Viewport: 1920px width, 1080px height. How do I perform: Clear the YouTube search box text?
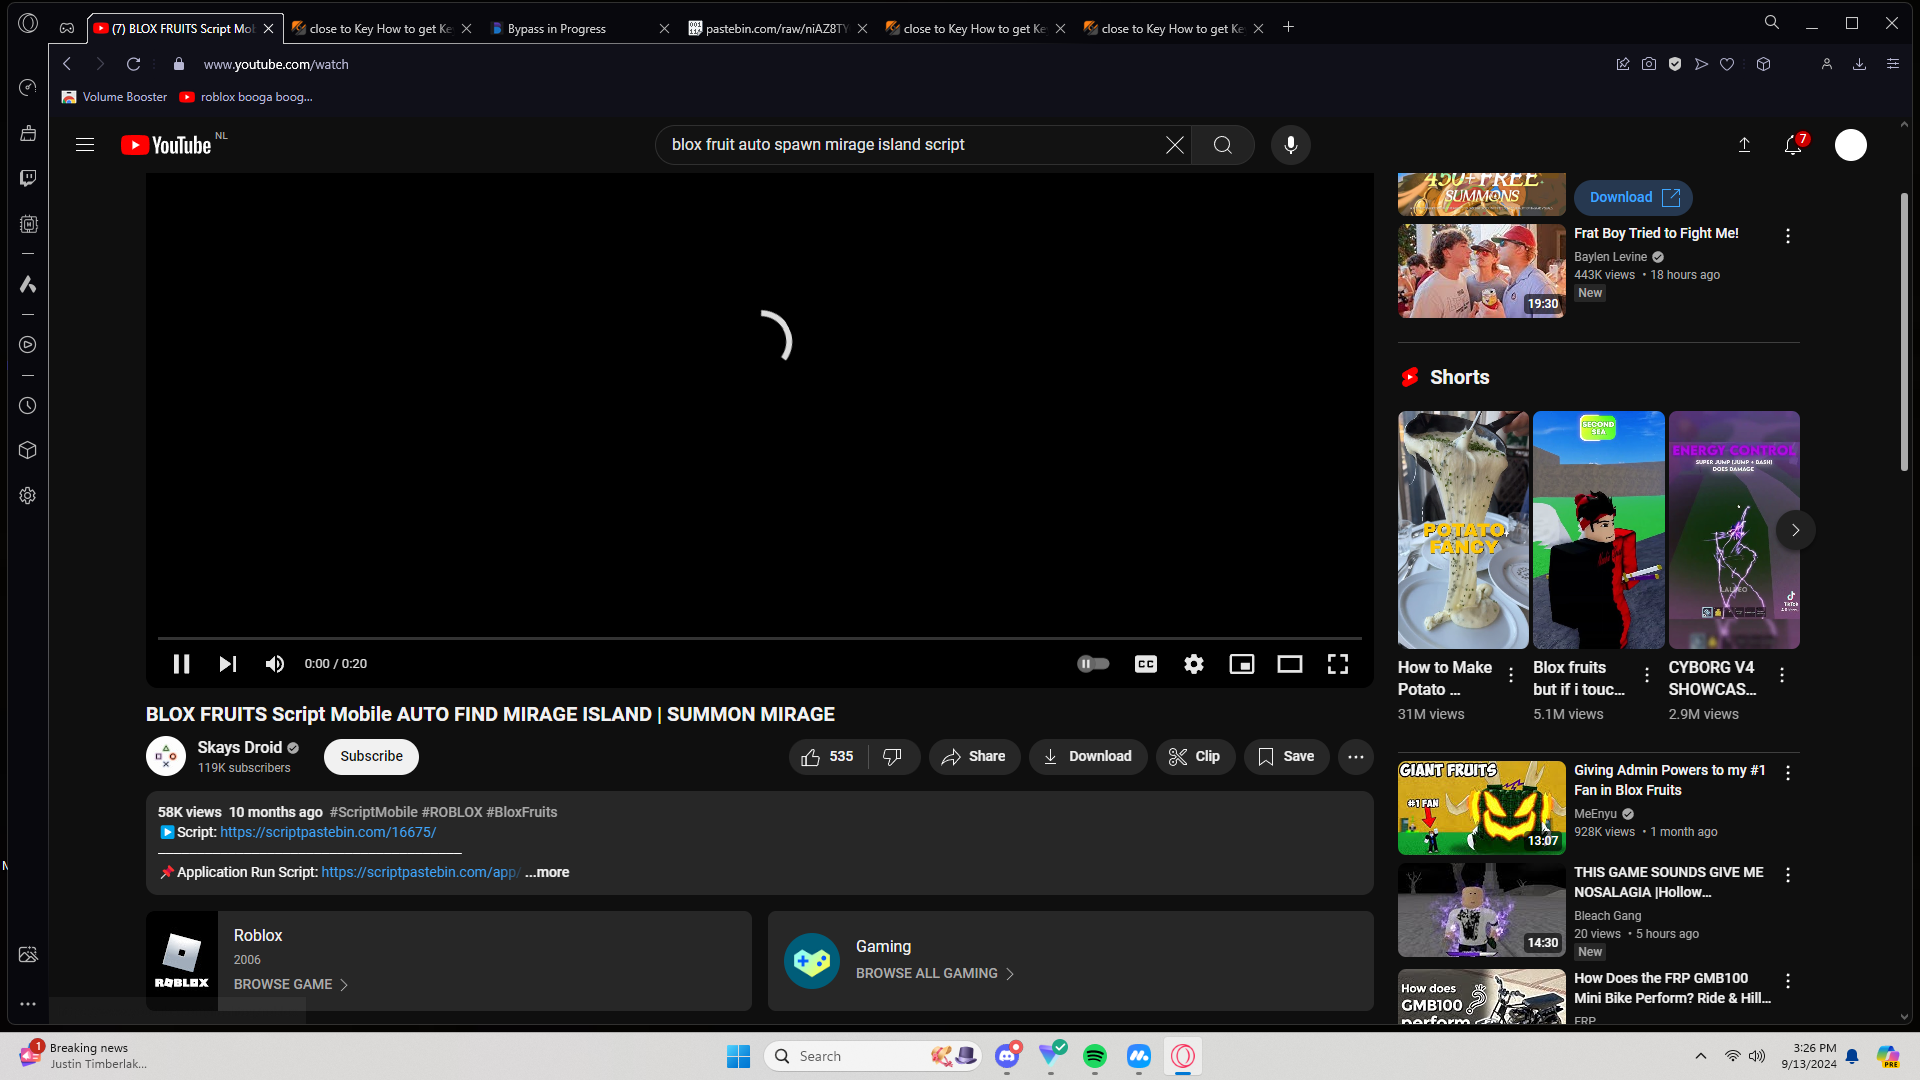point(1175,145)
